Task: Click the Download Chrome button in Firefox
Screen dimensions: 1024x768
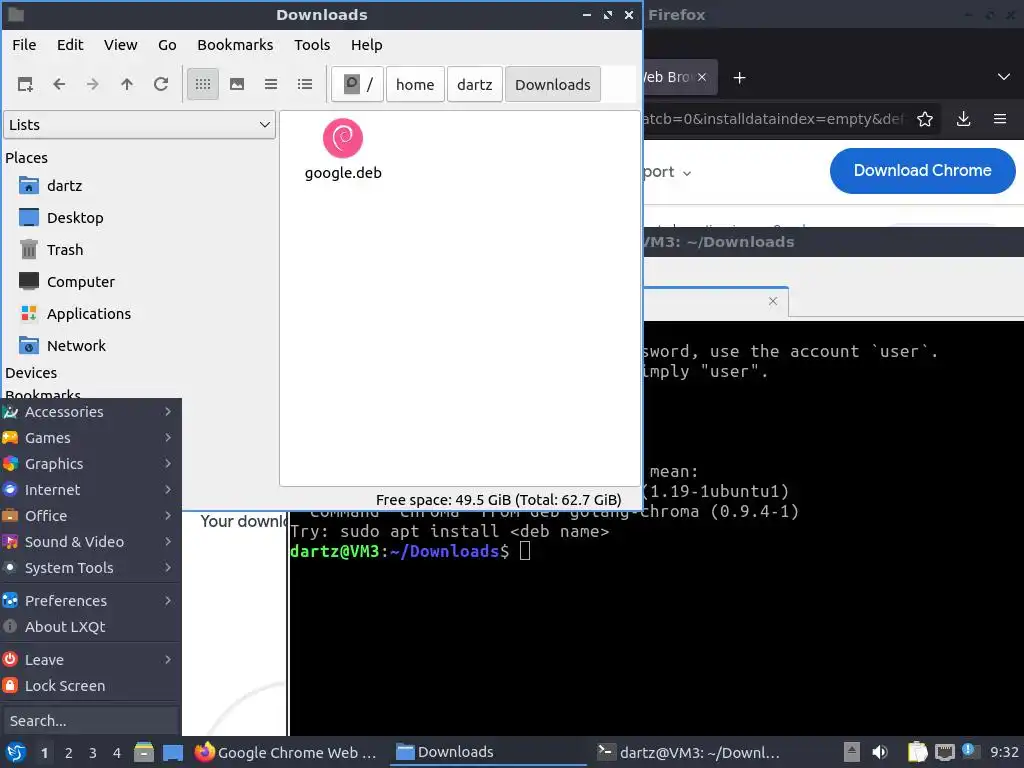Action: [x=922, y=170]
